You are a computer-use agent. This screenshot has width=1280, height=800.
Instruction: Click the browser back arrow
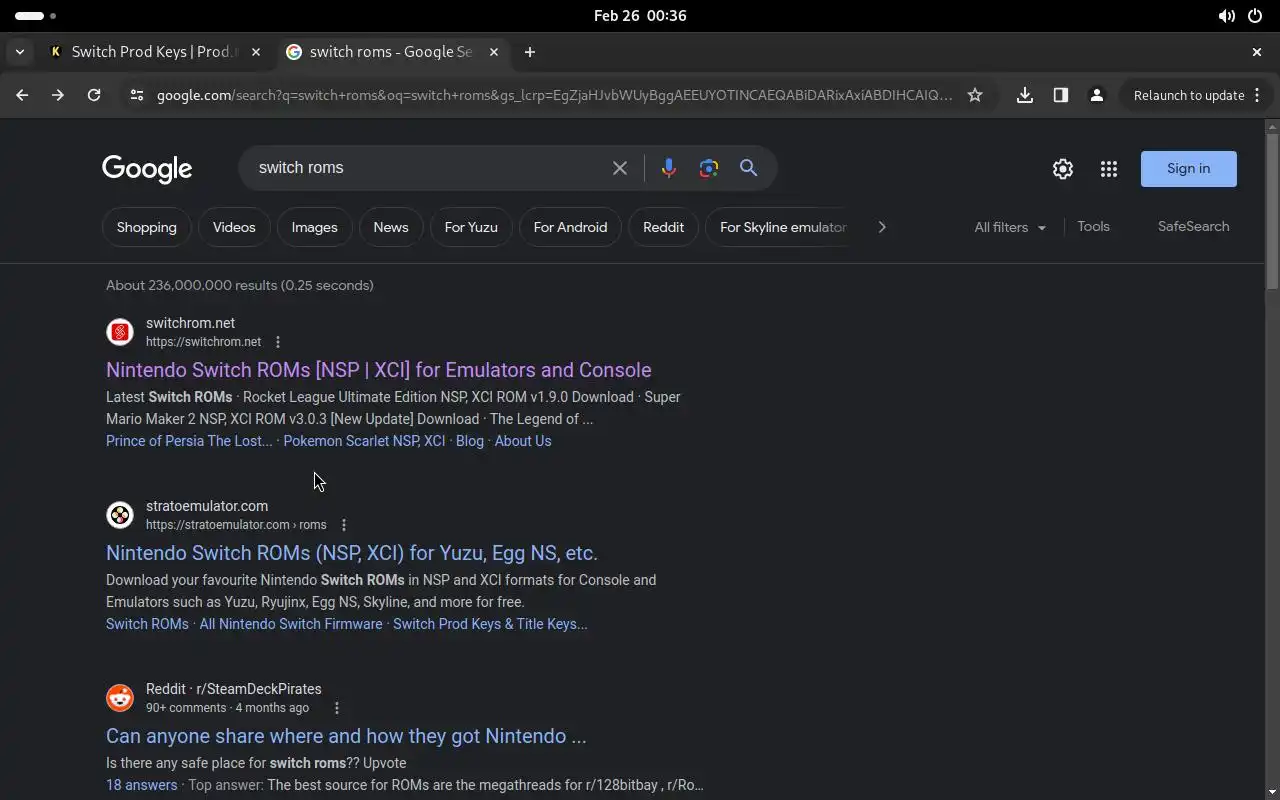[22, 95]
